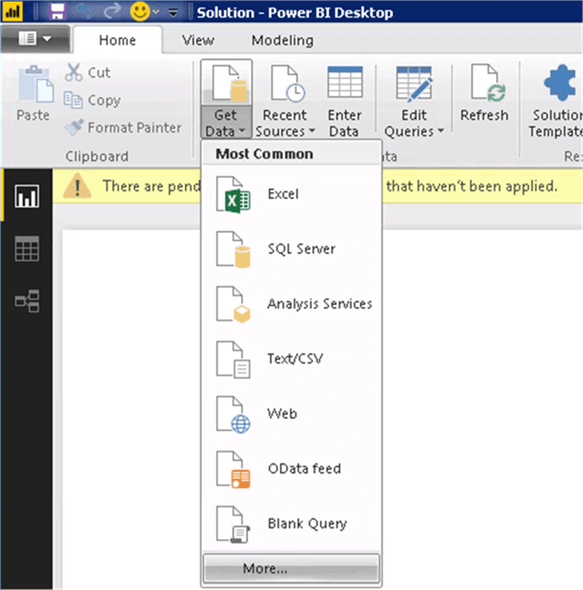583x590 pixels.
Task: Select OData feed data source
Action: [x=292, y=469]
